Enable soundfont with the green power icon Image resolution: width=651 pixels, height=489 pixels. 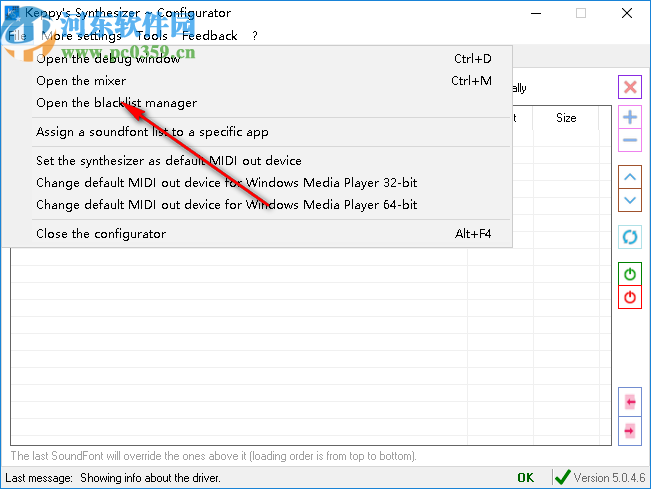630,274
